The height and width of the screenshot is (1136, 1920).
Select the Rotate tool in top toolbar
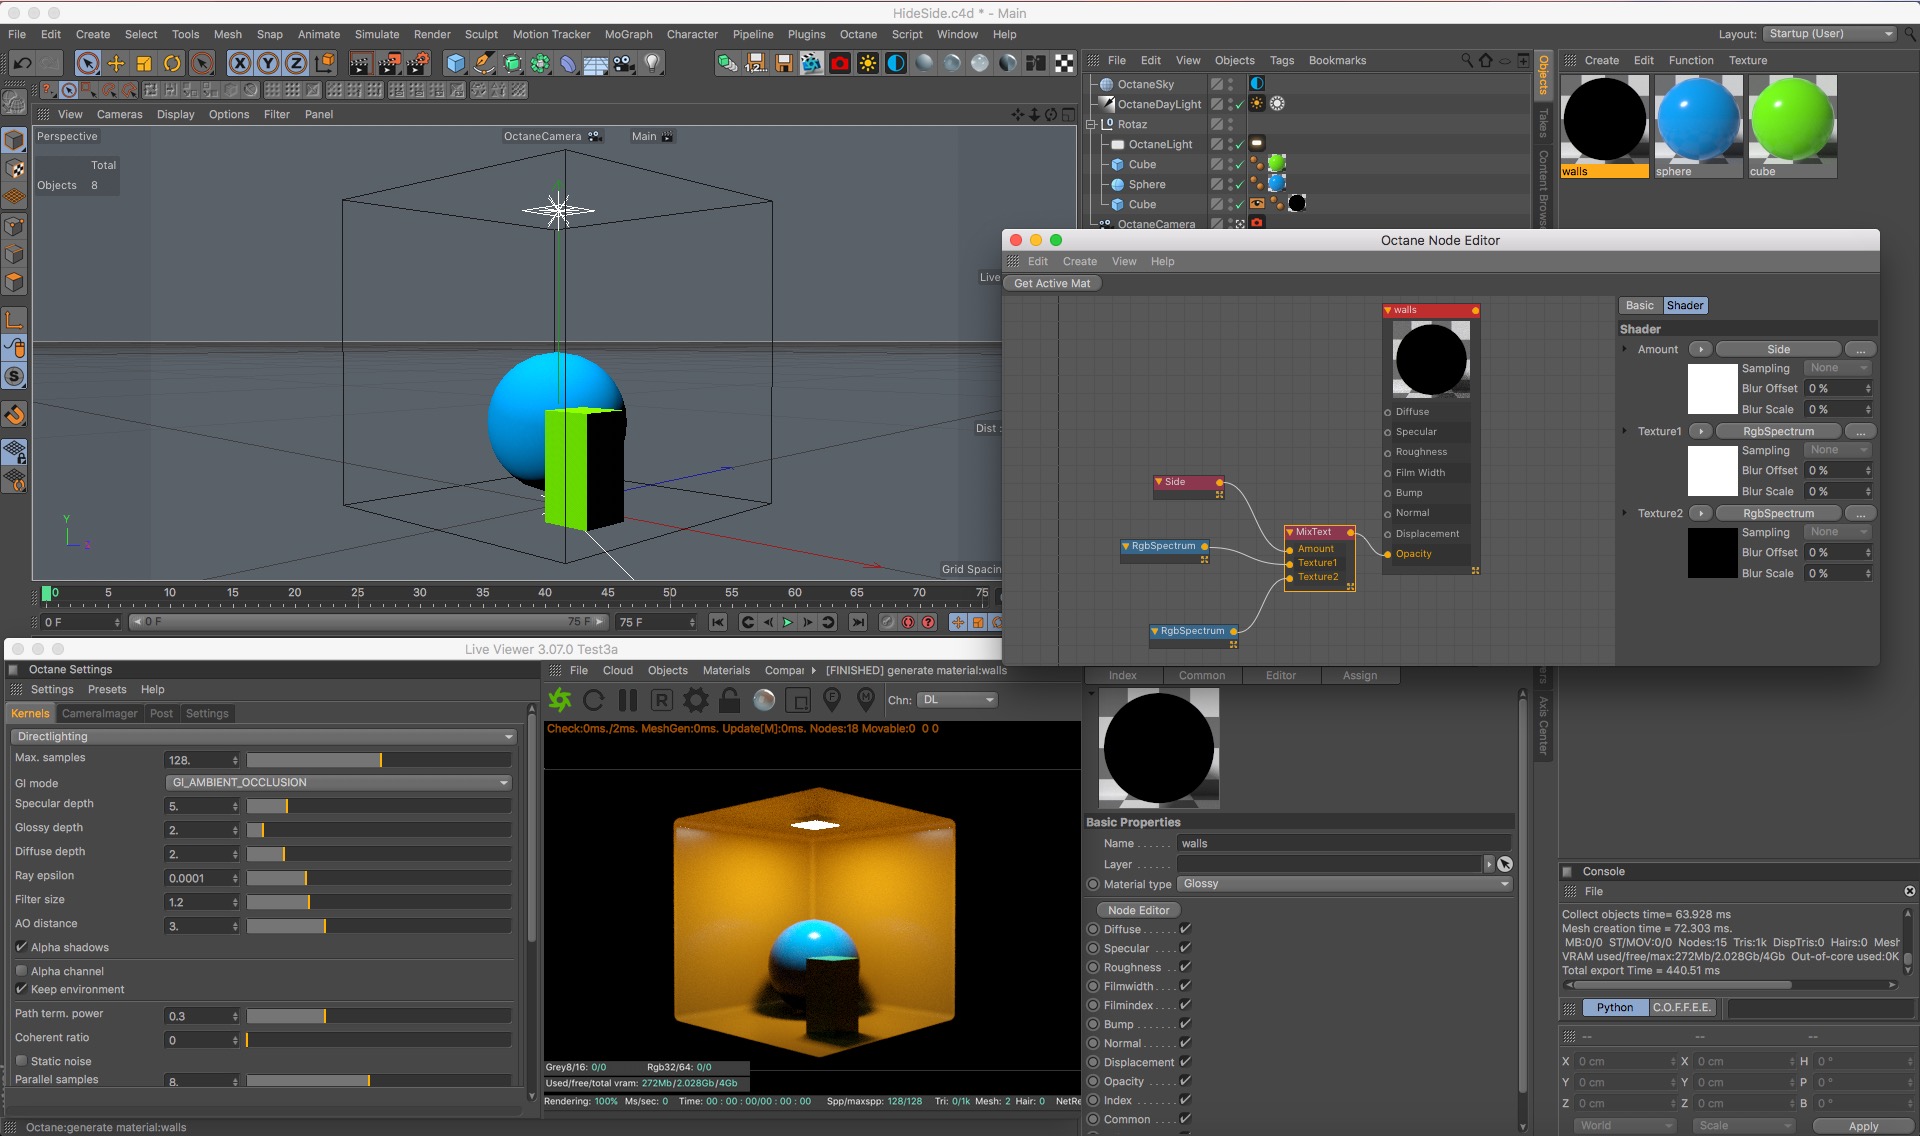pyautogui.click(x=172, y=64)
